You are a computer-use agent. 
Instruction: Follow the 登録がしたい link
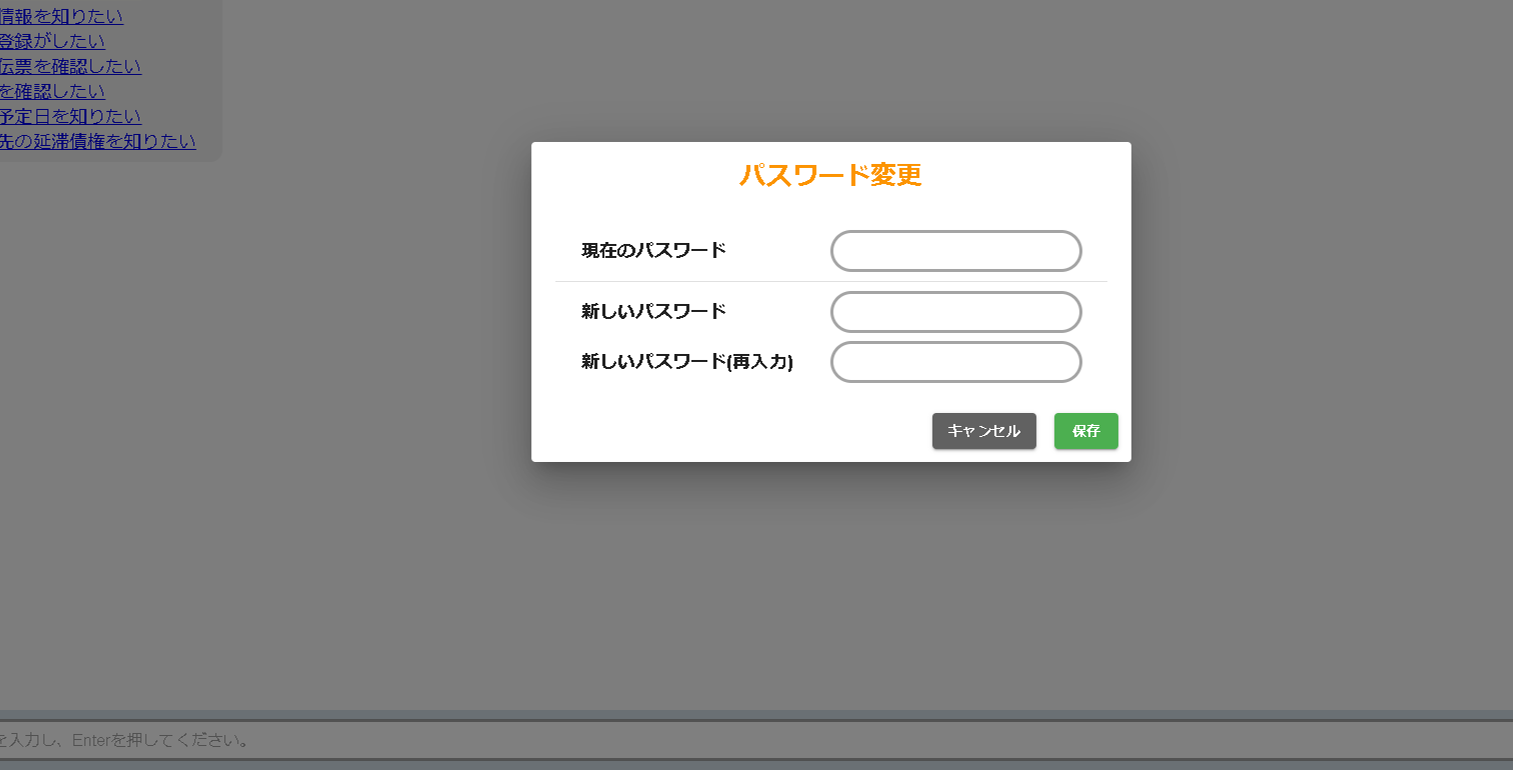(52, 41)
